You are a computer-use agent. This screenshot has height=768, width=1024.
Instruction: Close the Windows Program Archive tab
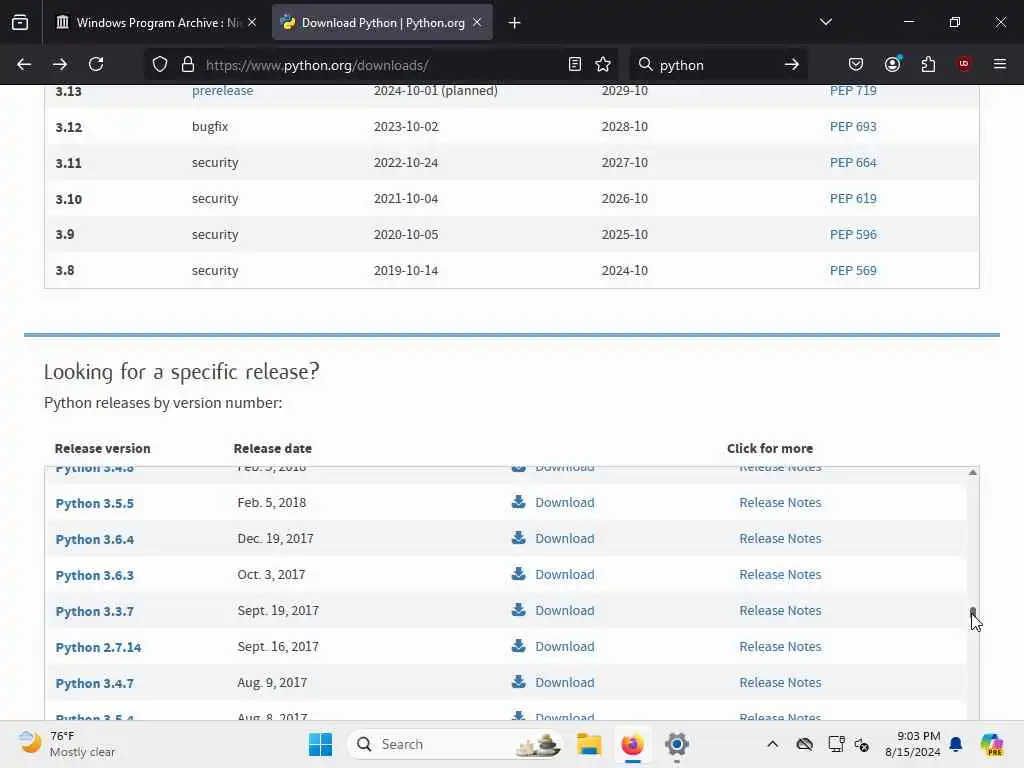(252, 22)
